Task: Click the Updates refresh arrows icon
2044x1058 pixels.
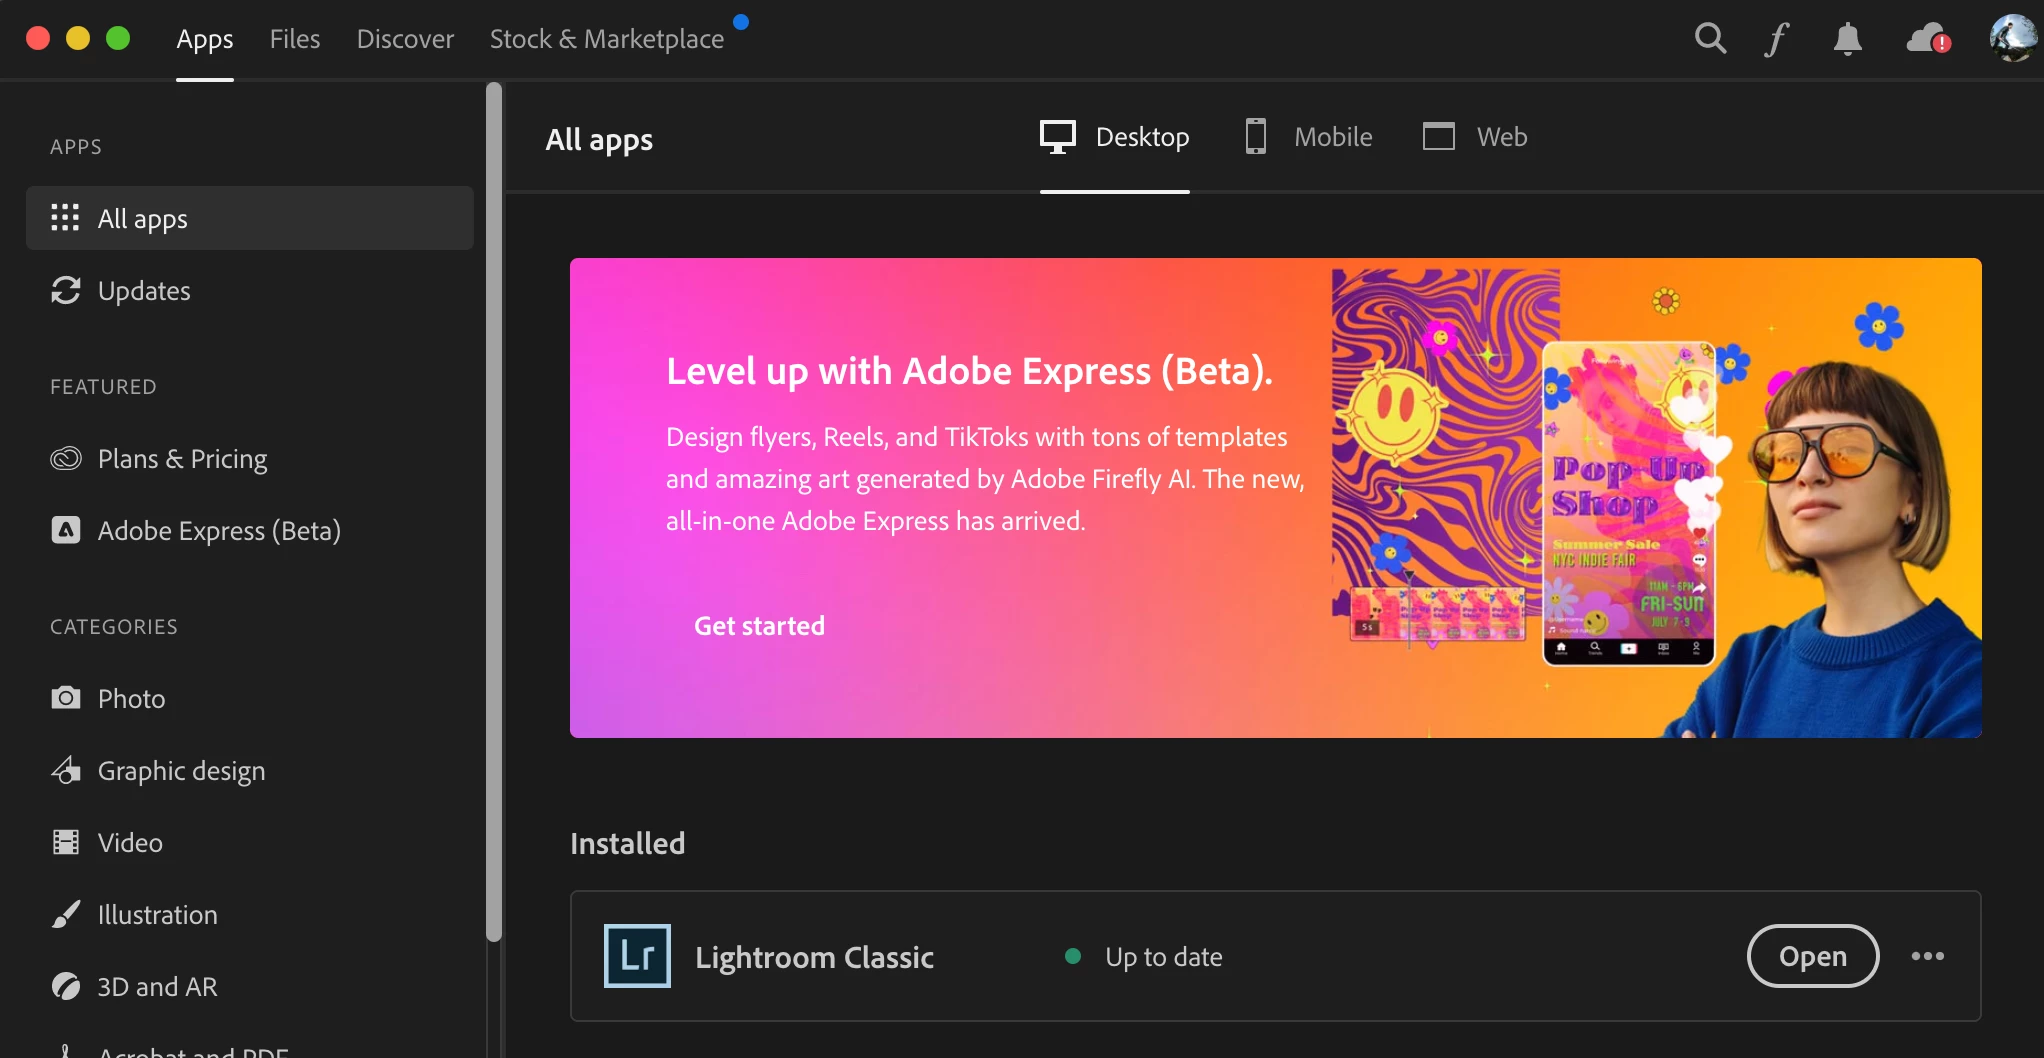Action: click(65, 290)
